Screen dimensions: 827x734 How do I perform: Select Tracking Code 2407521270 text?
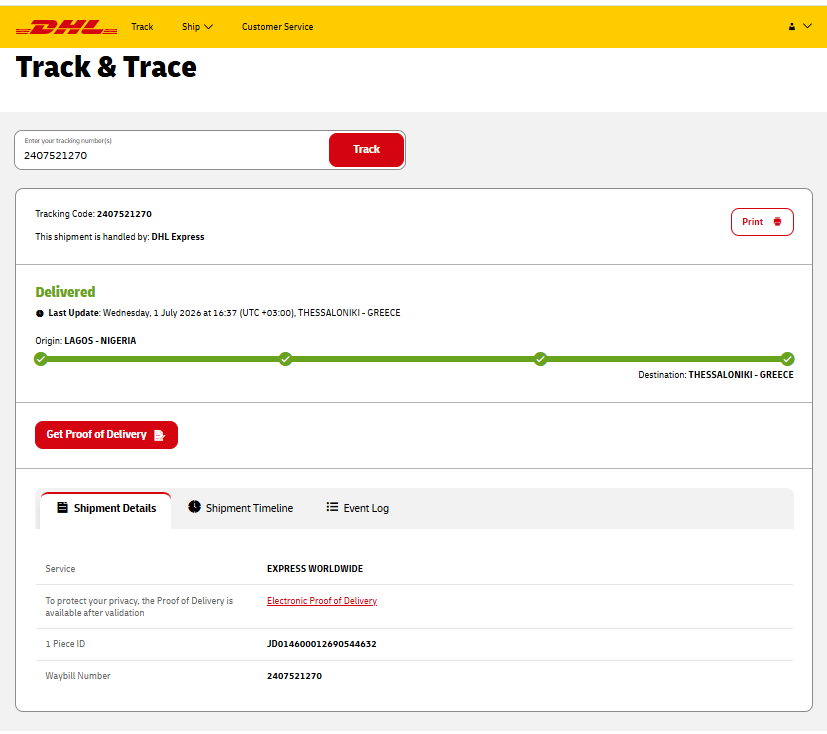point(93,214)
